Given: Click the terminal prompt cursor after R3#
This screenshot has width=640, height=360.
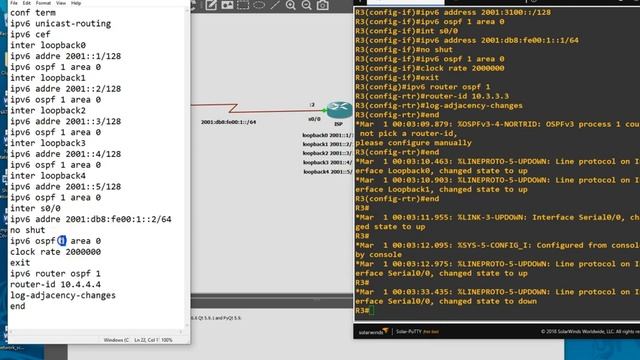Looking at the screenshot, I should (372, 311).
